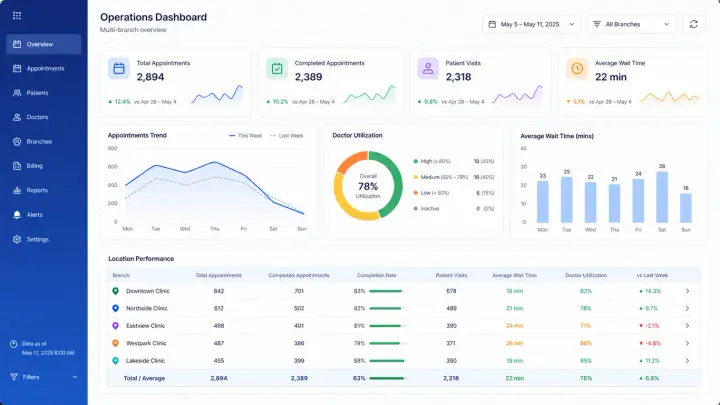720x405 pixels.
Task: Open the Patients menu item
Action: [44, 93]
